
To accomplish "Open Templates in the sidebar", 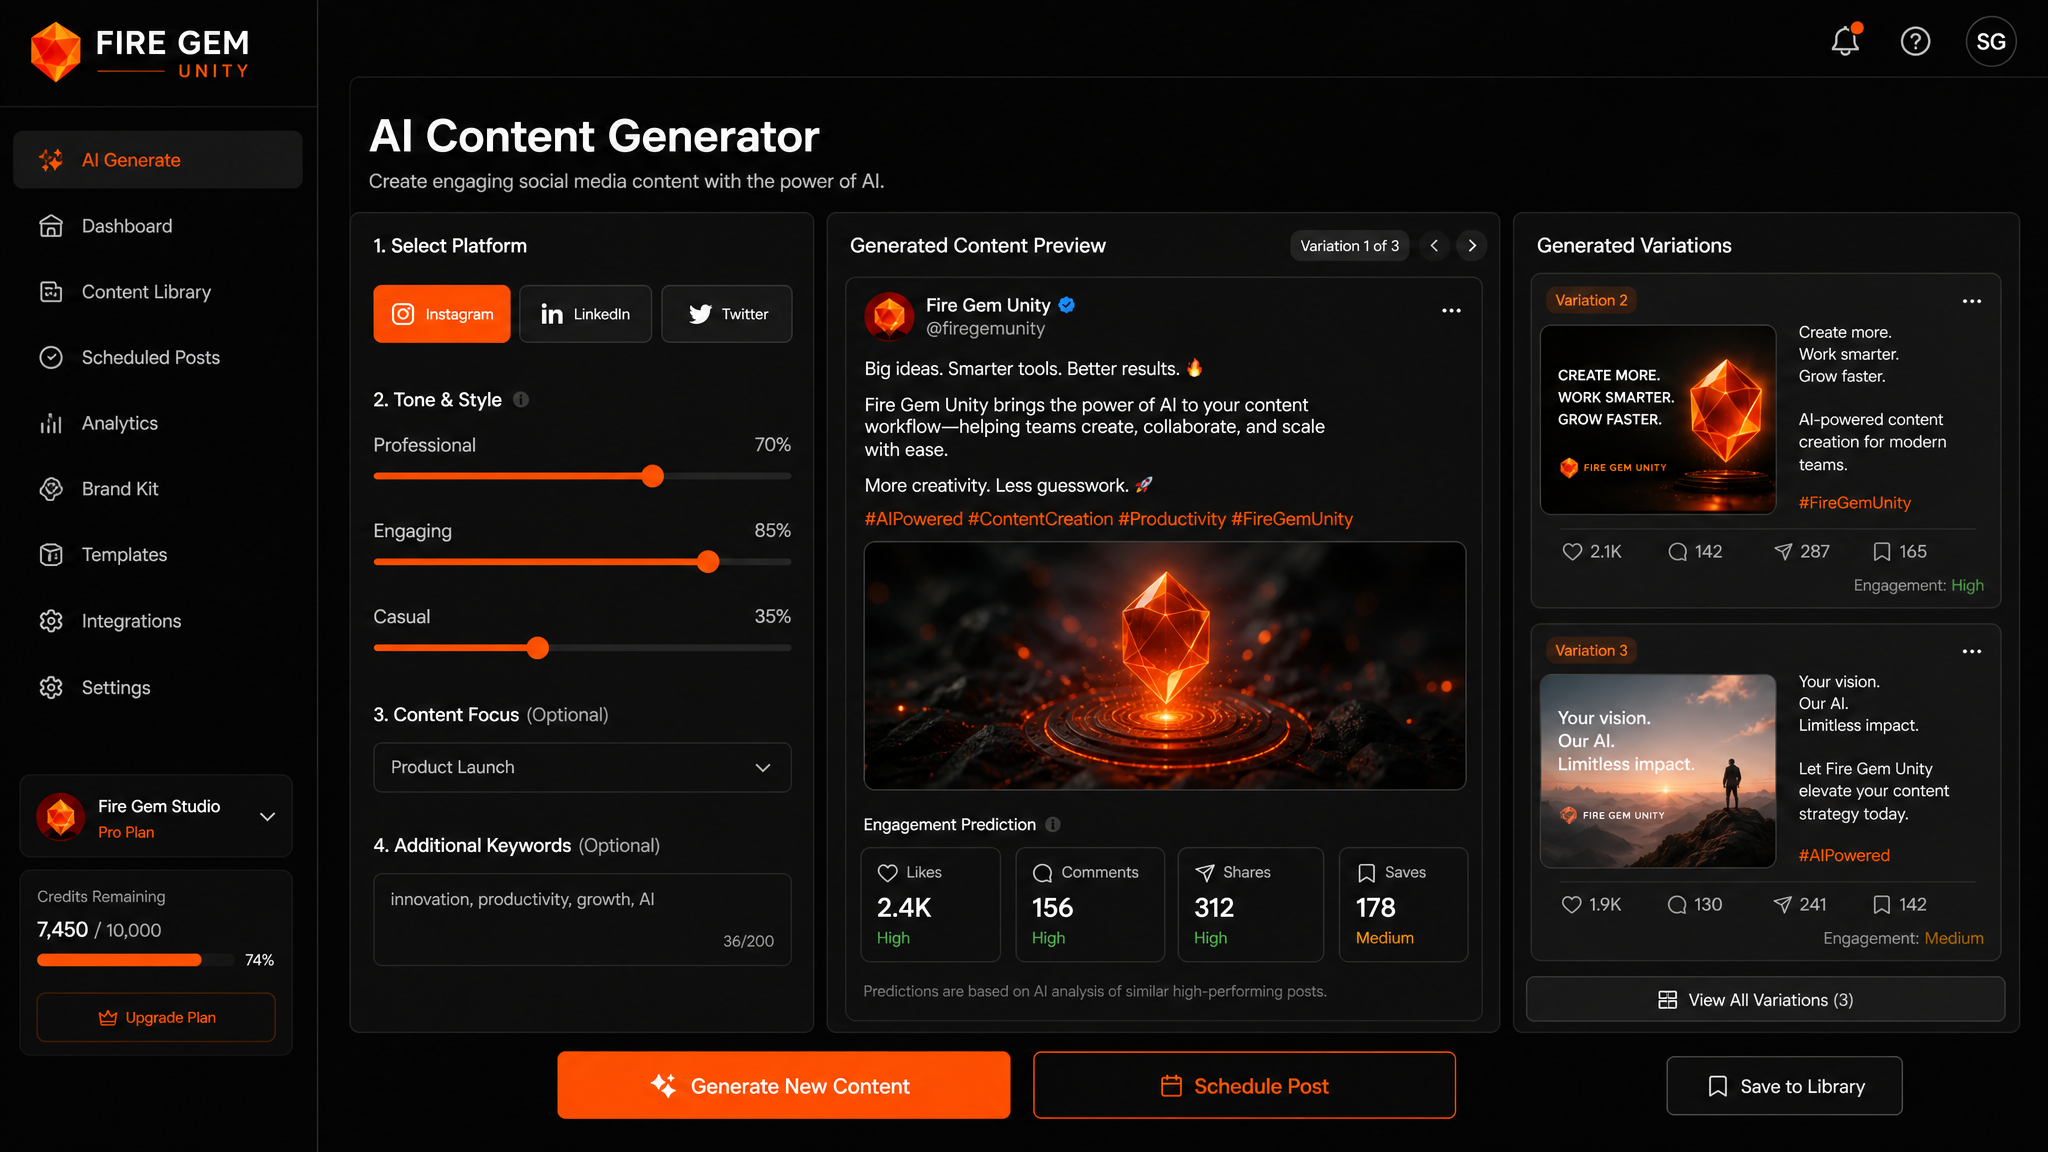I will [x=158, y=555].
